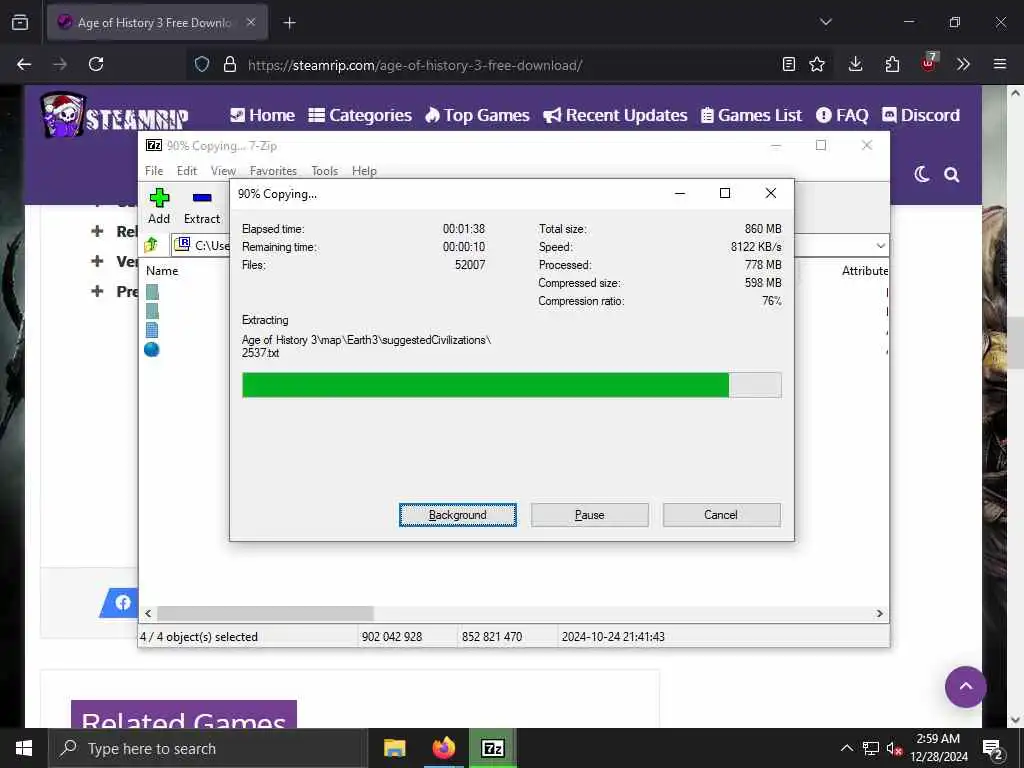The width and height of the screenshot is (1024, 768).
Task: Switch to Firefox on the taskbar
Action: point(443,748)
